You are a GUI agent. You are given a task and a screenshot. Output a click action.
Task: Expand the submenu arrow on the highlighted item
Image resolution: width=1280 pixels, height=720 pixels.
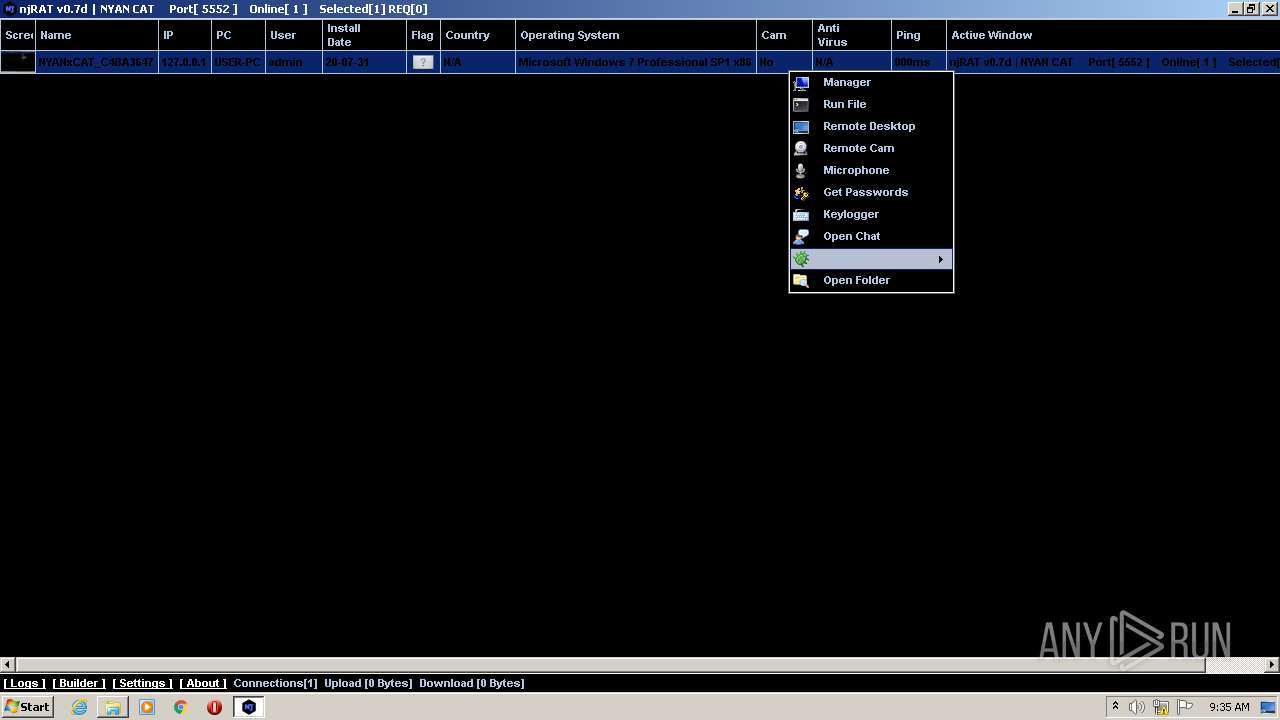940,260
